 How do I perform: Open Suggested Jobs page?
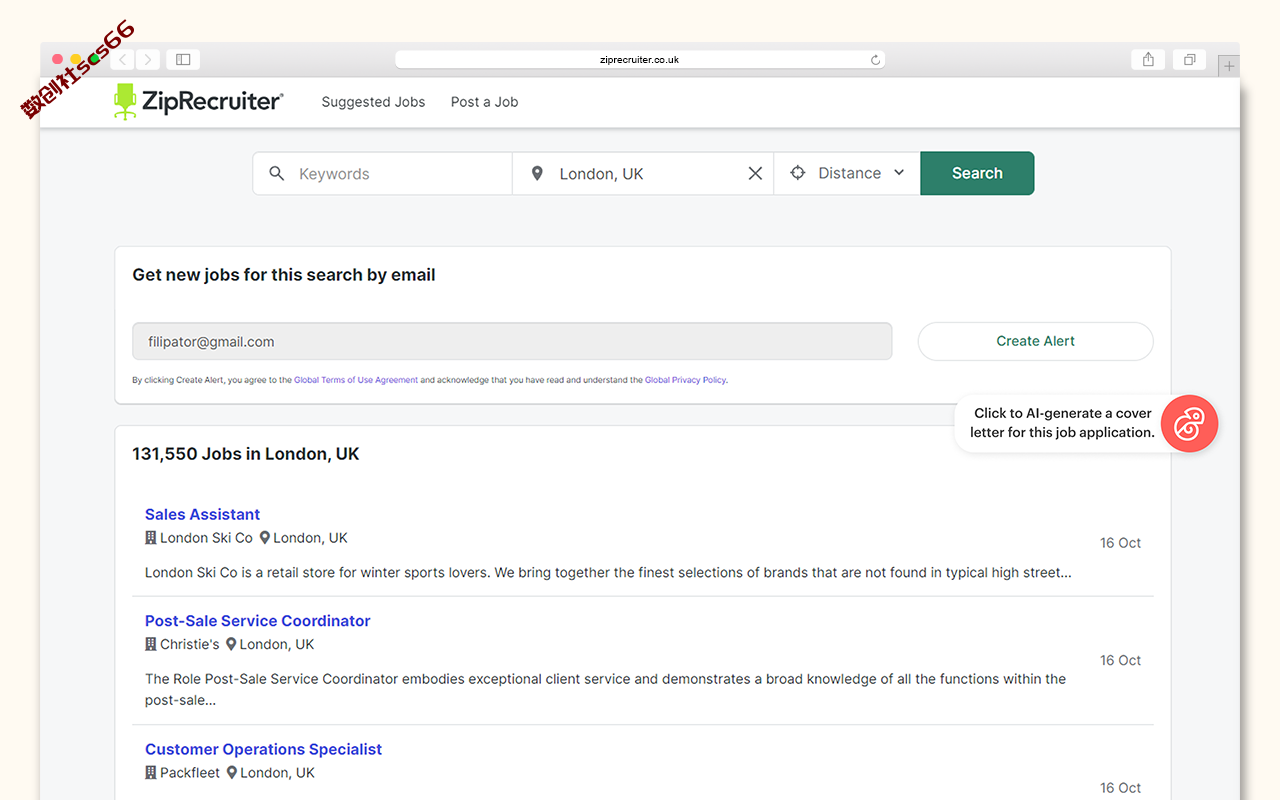tap(373, 102)
